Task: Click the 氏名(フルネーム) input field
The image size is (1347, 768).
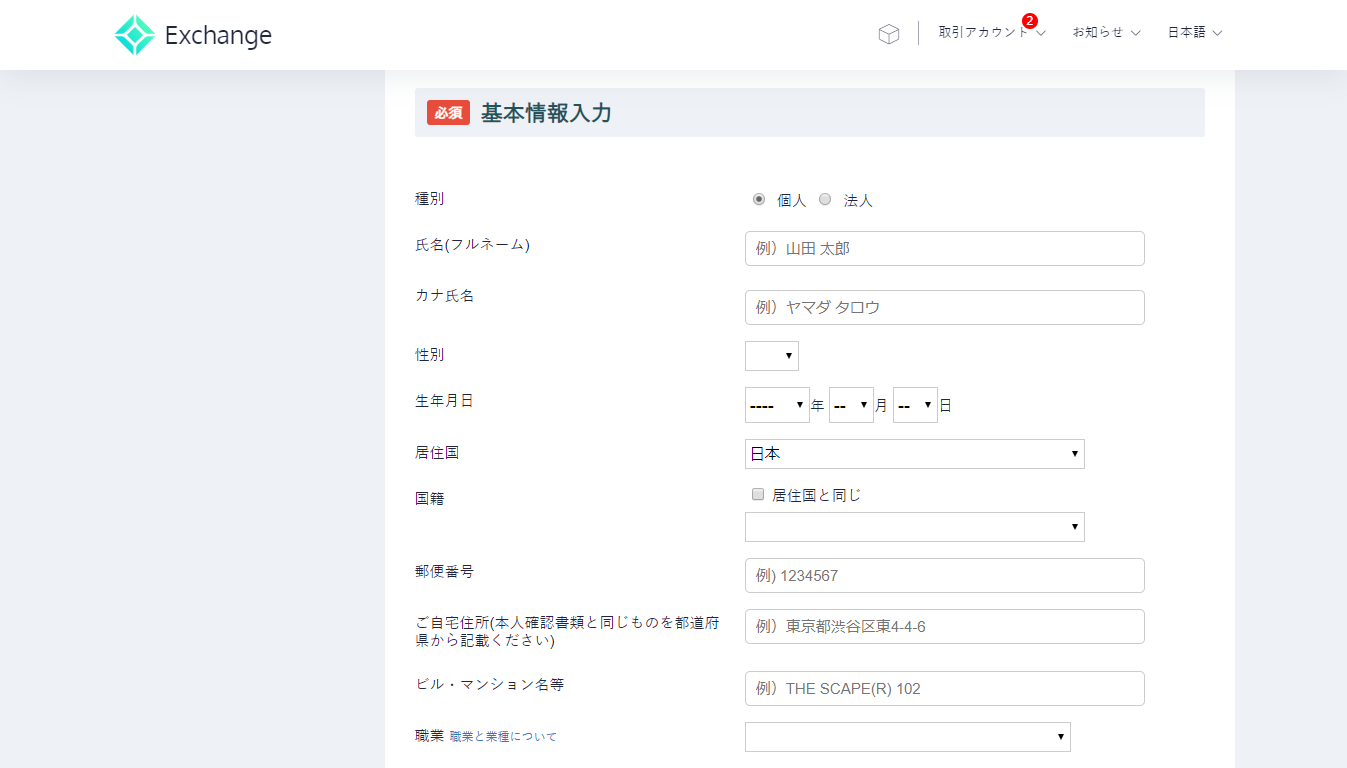Action: pyautogui.click(x=944, y=248)
